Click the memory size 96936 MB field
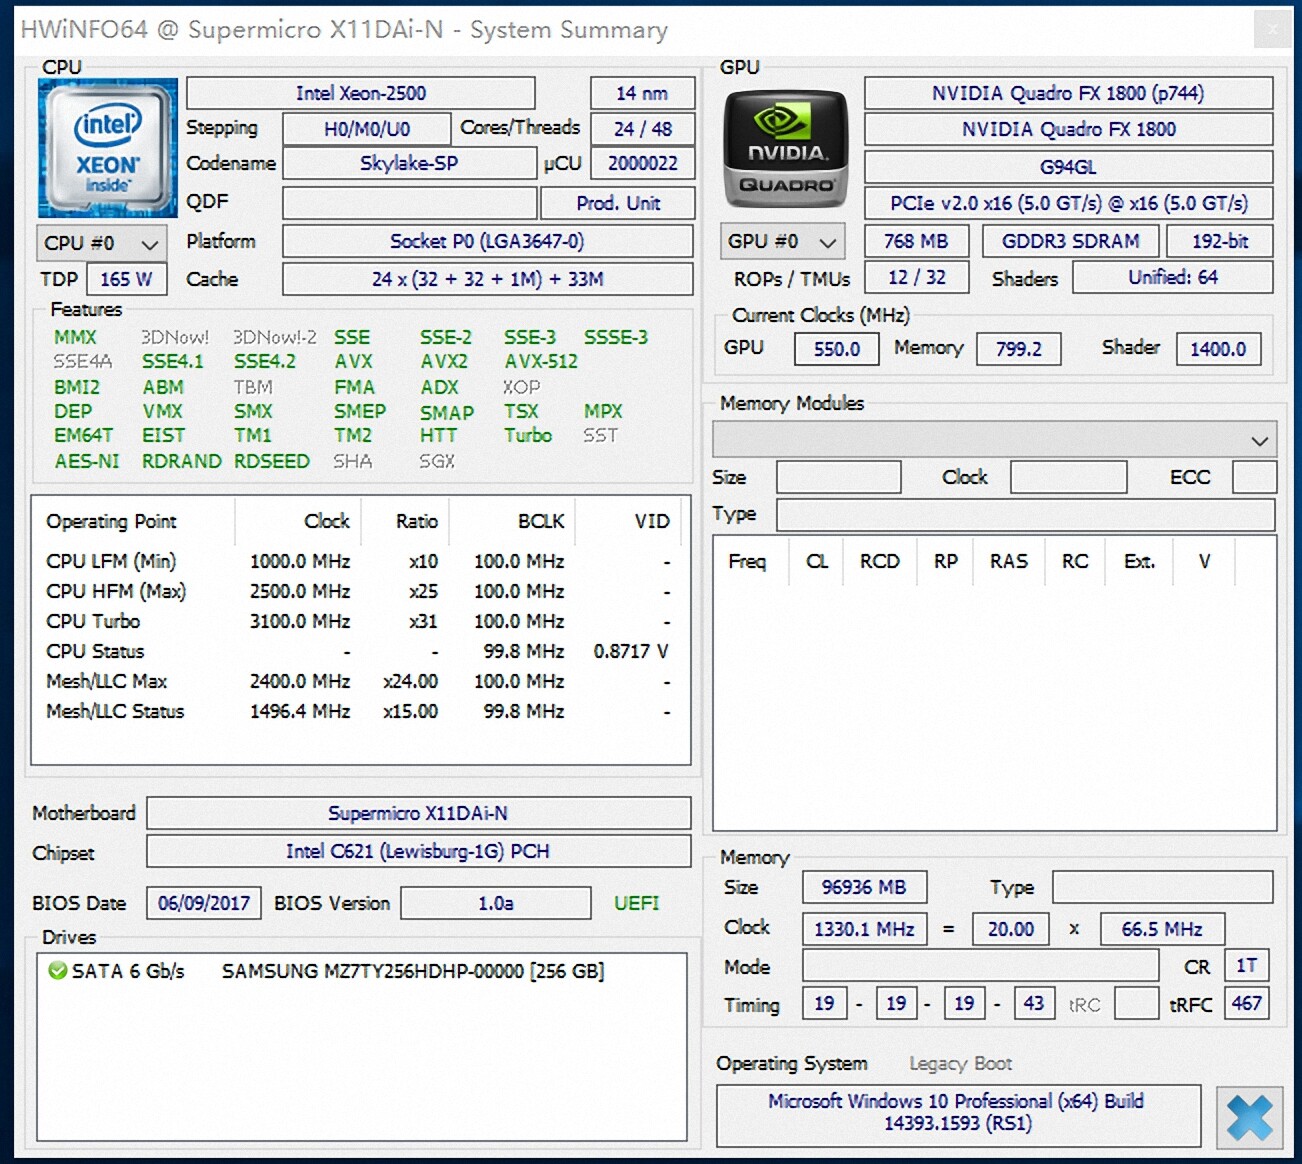The image size is (1302, 1164). tap(864, 887)
